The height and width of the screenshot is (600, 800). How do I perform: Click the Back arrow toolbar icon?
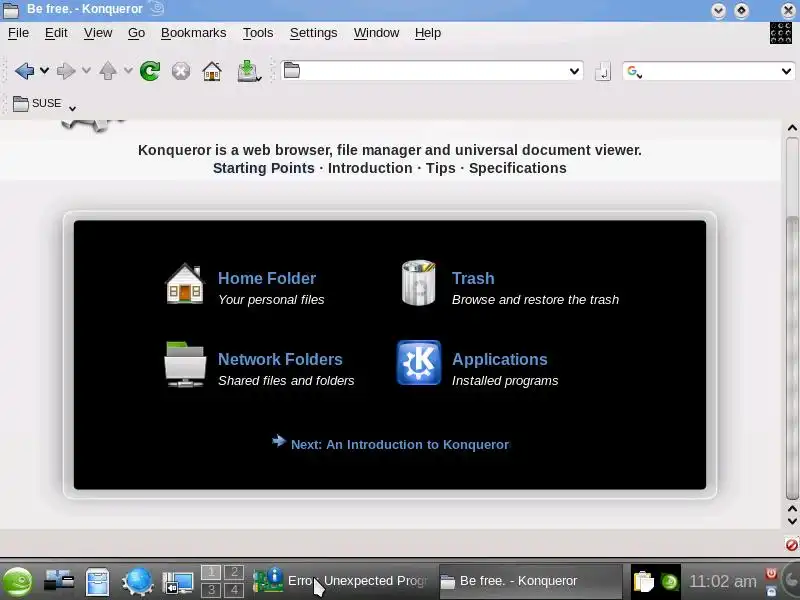pos(24,71)
